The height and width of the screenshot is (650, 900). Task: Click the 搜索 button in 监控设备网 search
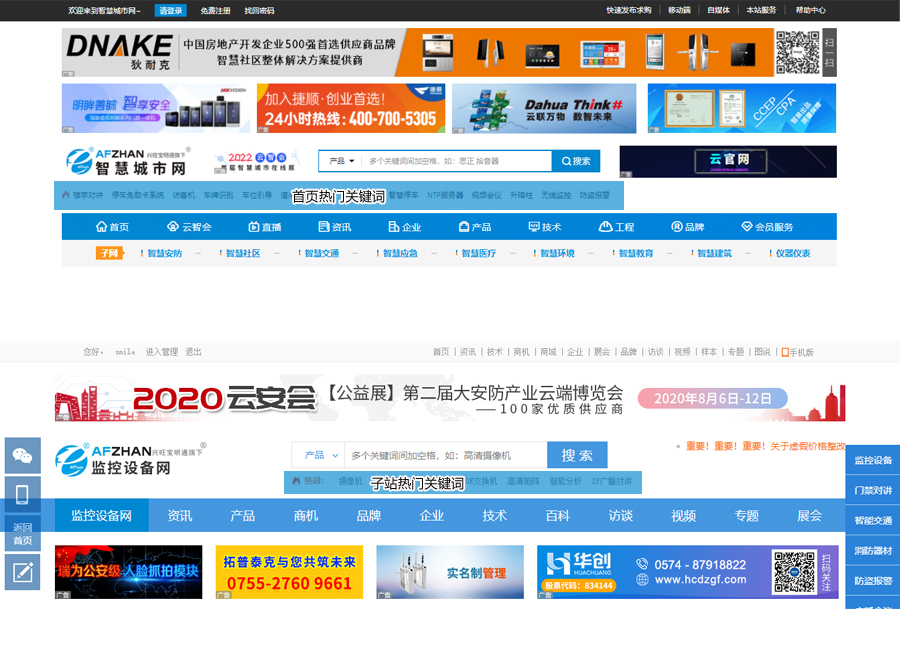point(577,455)
